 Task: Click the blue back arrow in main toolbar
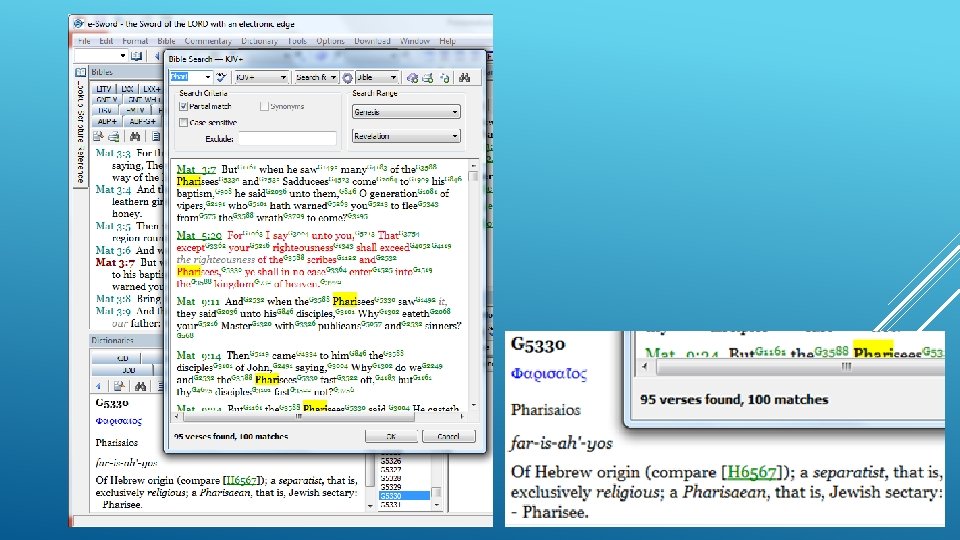tap(157, 56)
